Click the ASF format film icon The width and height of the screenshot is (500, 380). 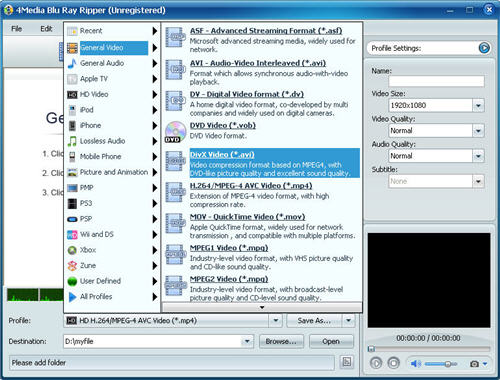pos(175,37)
